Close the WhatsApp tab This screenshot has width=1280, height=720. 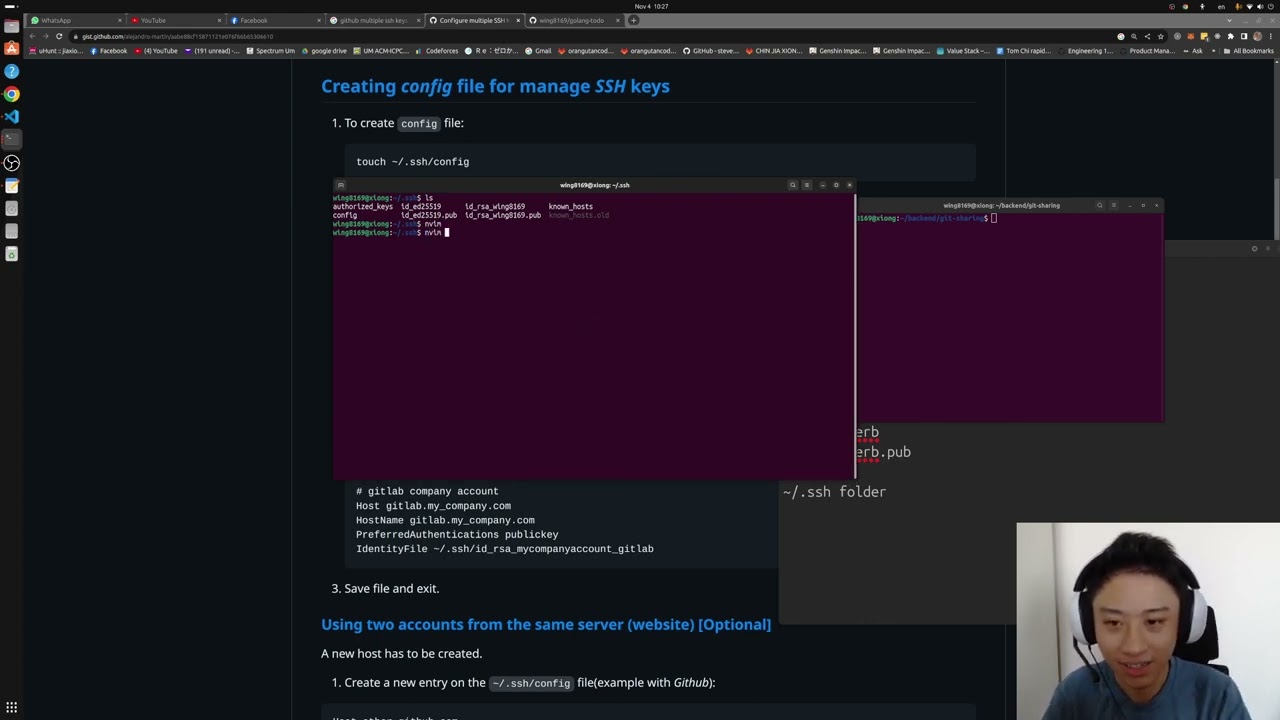pyautogui.click(x=120, y=20)
